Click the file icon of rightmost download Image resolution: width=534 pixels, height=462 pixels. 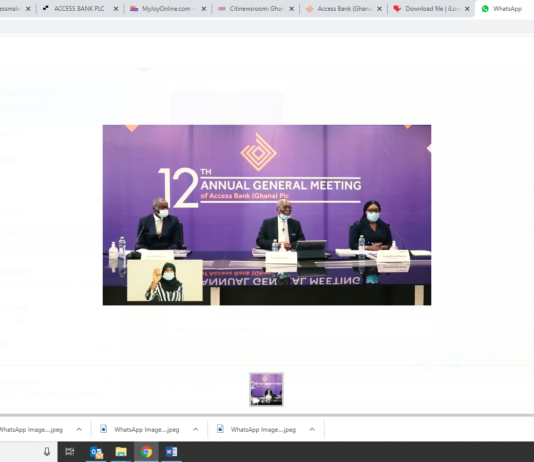[x=220, y=429]
